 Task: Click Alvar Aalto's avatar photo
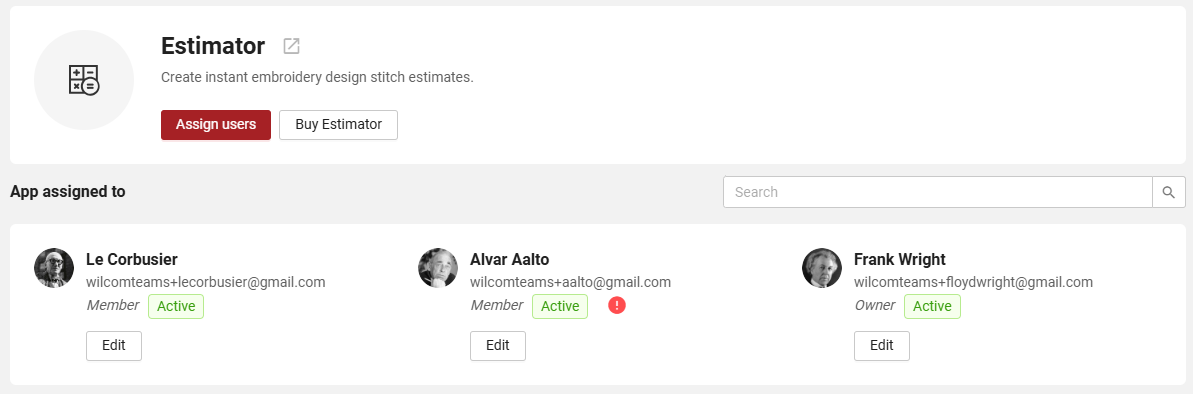tap(438, 268)
